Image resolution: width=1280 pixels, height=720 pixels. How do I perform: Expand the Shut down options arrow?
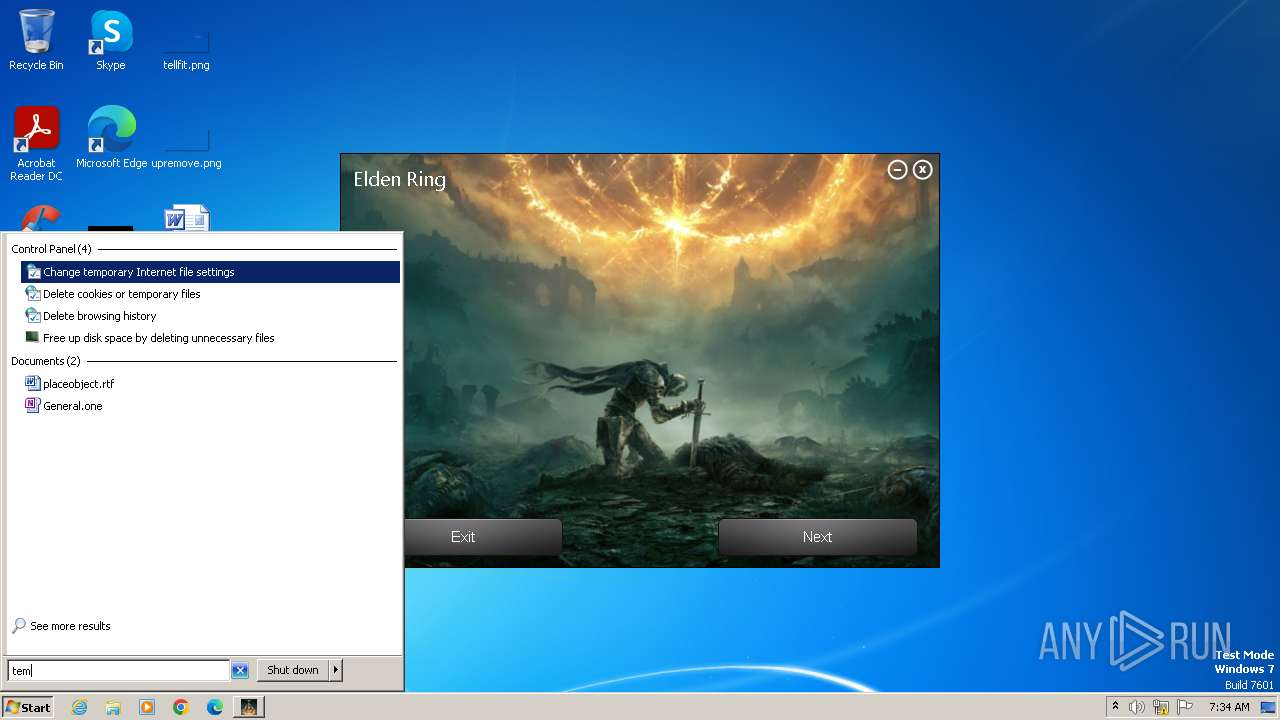(336, 670)
